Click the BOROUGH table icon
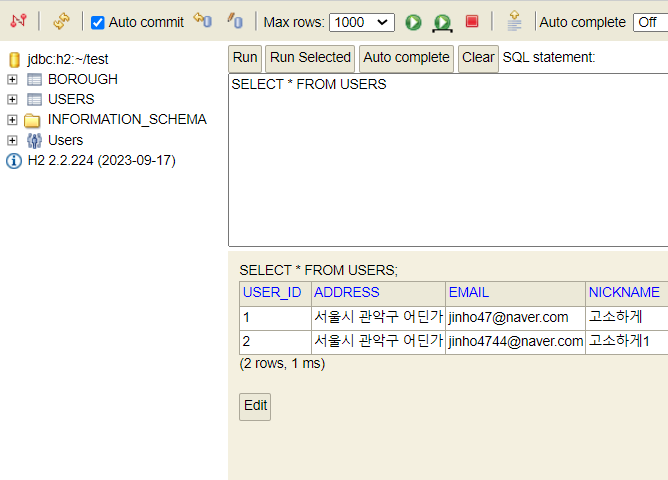This screenshot has height=480, width=668. pos(35,80)
